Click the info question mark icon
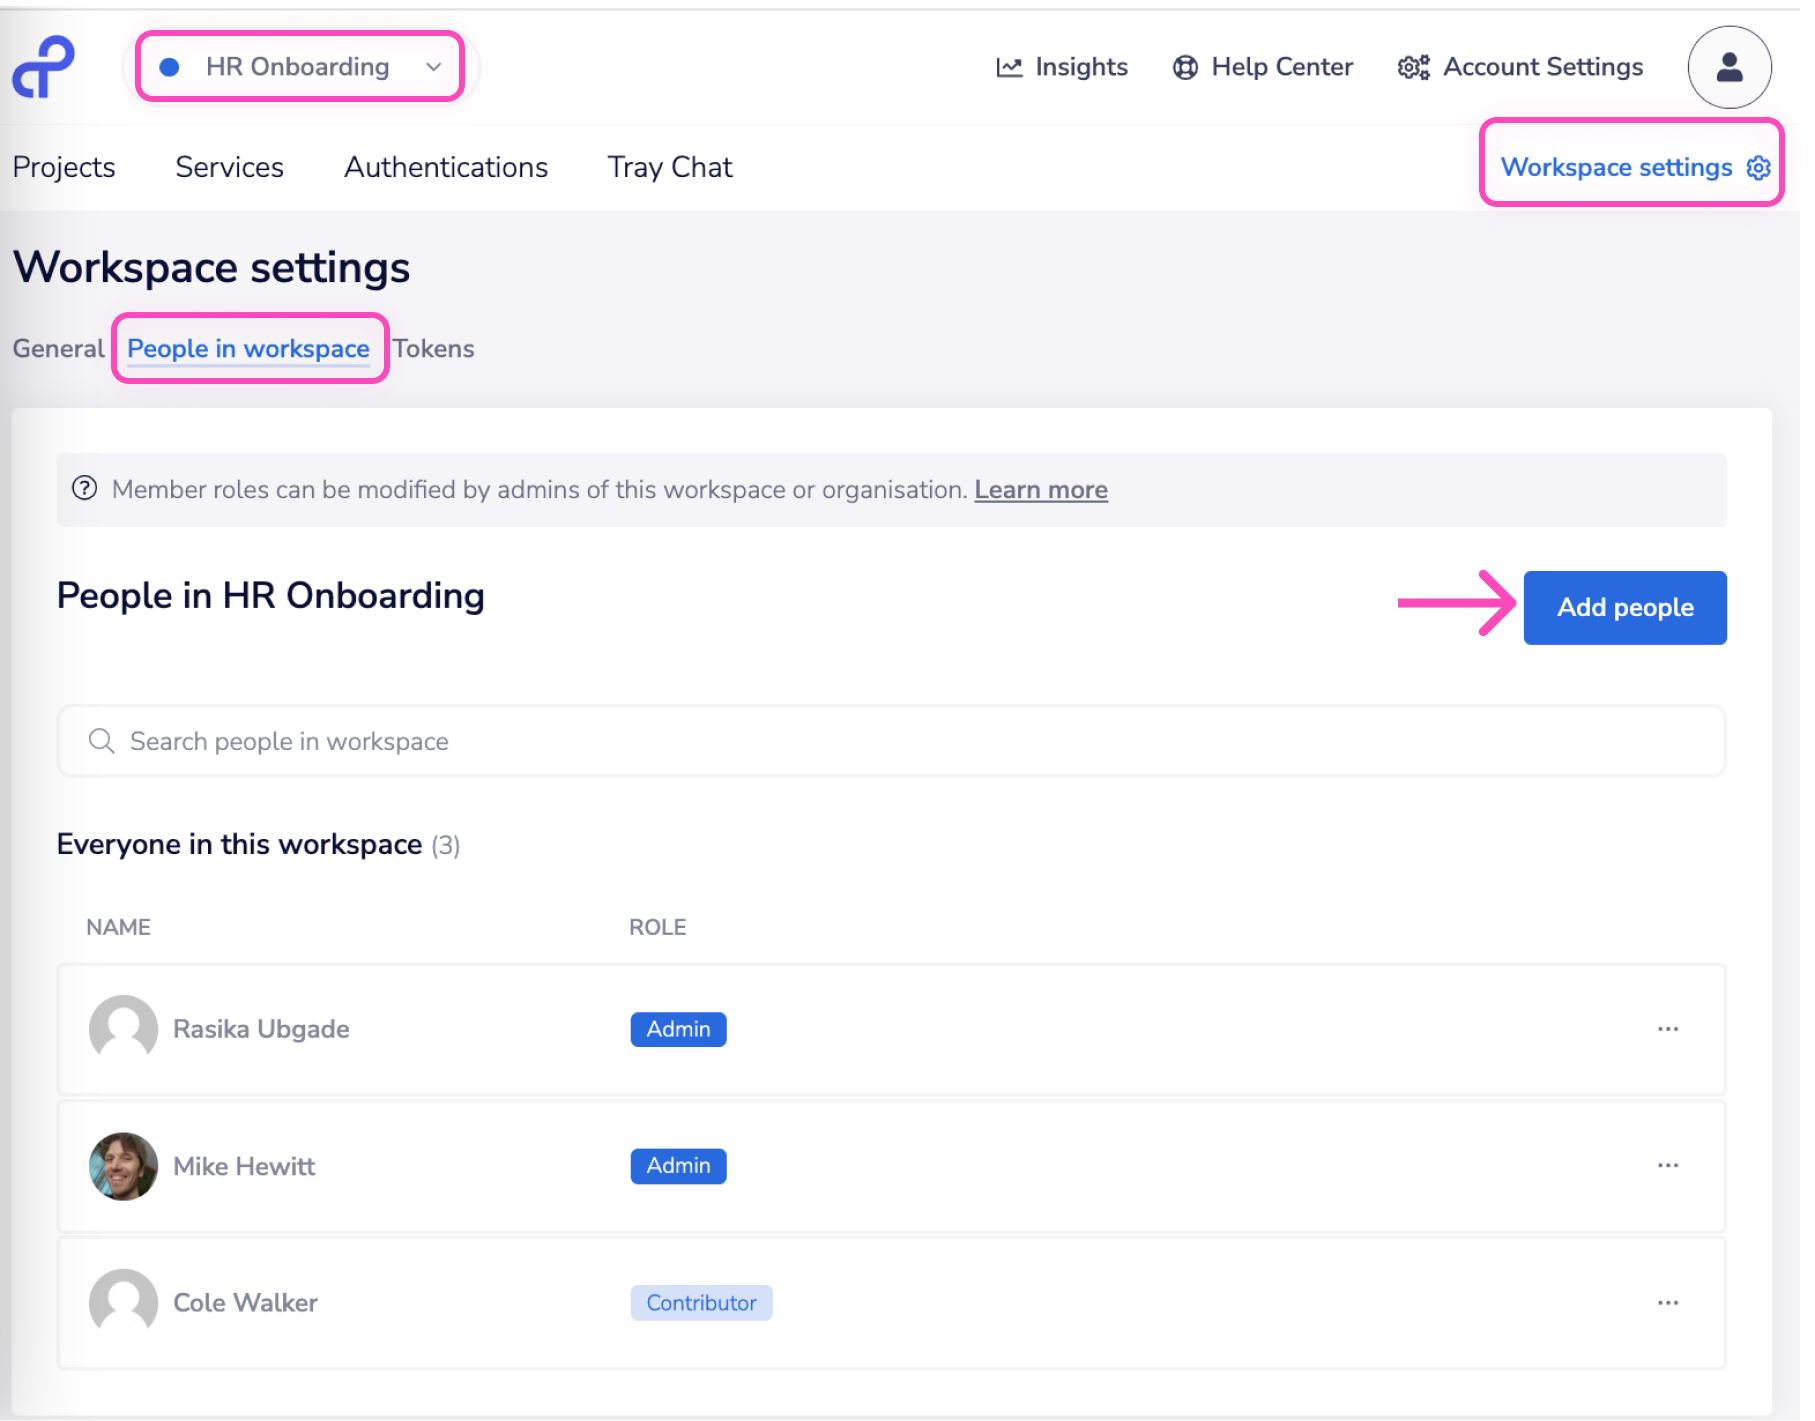 [85, 489]
